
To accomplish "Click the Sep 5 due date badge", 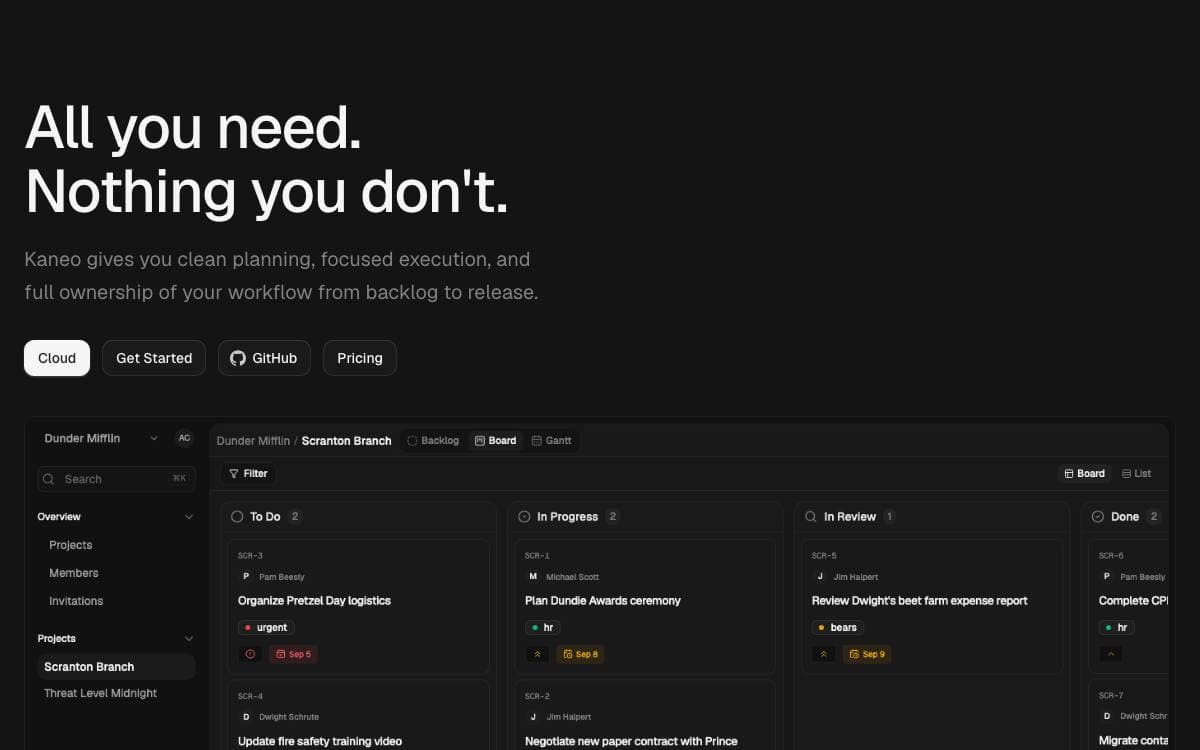I will coord(293,654).
